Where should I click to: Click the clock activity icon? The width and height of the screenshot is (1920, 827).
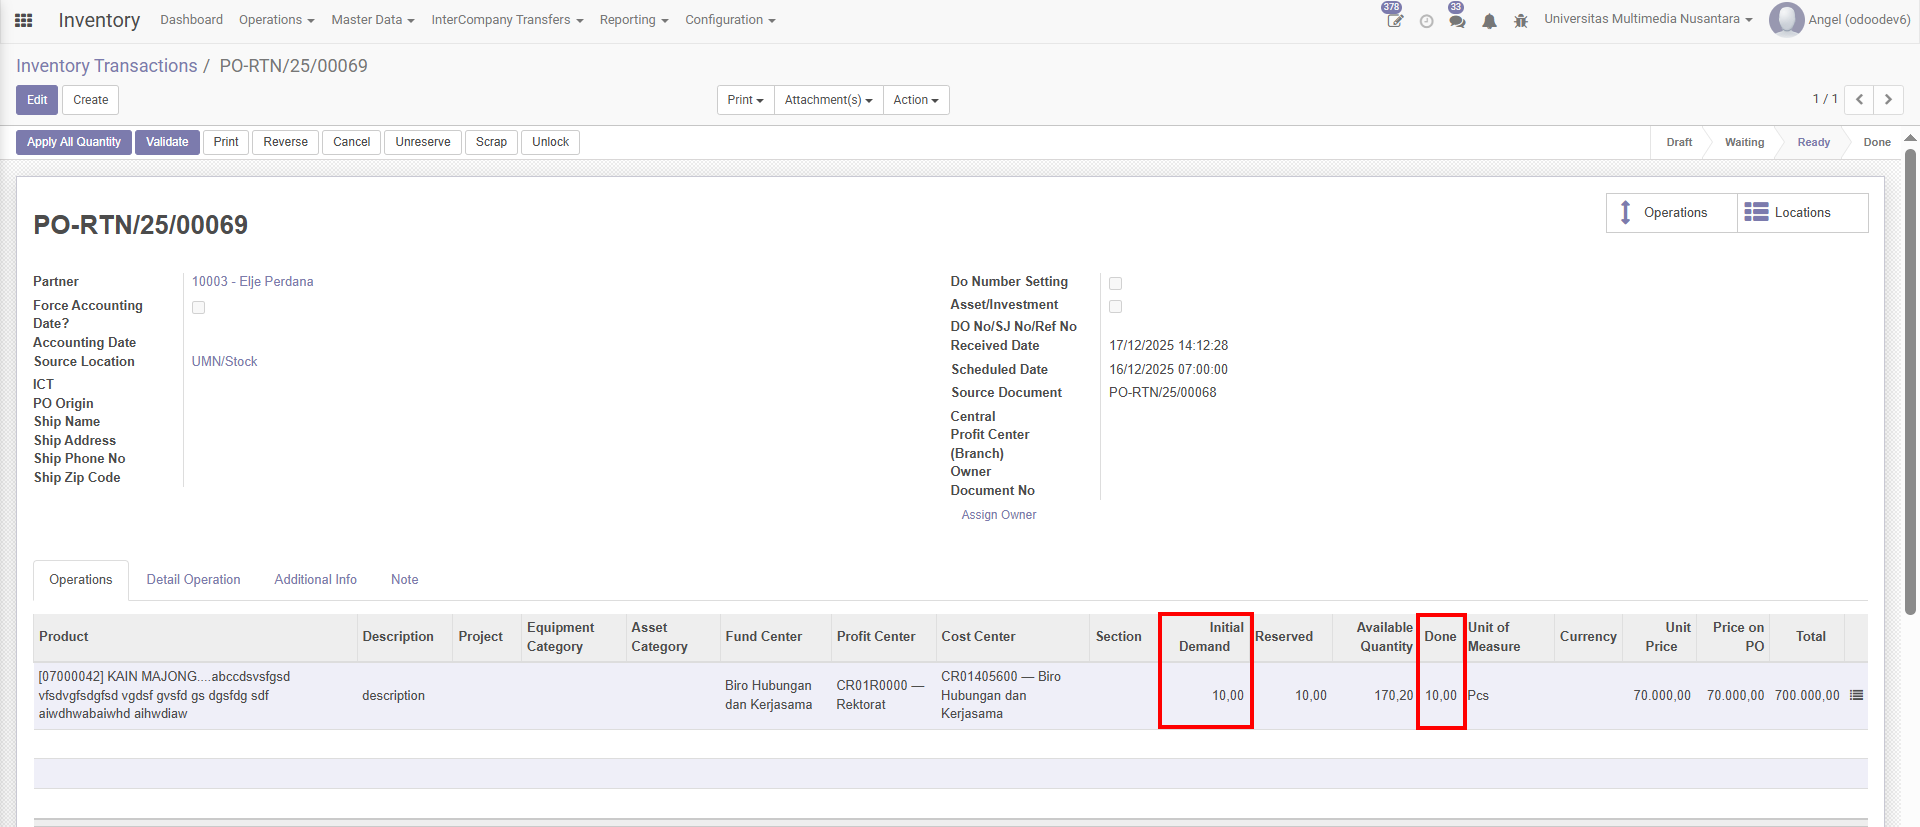[1426, 21]
